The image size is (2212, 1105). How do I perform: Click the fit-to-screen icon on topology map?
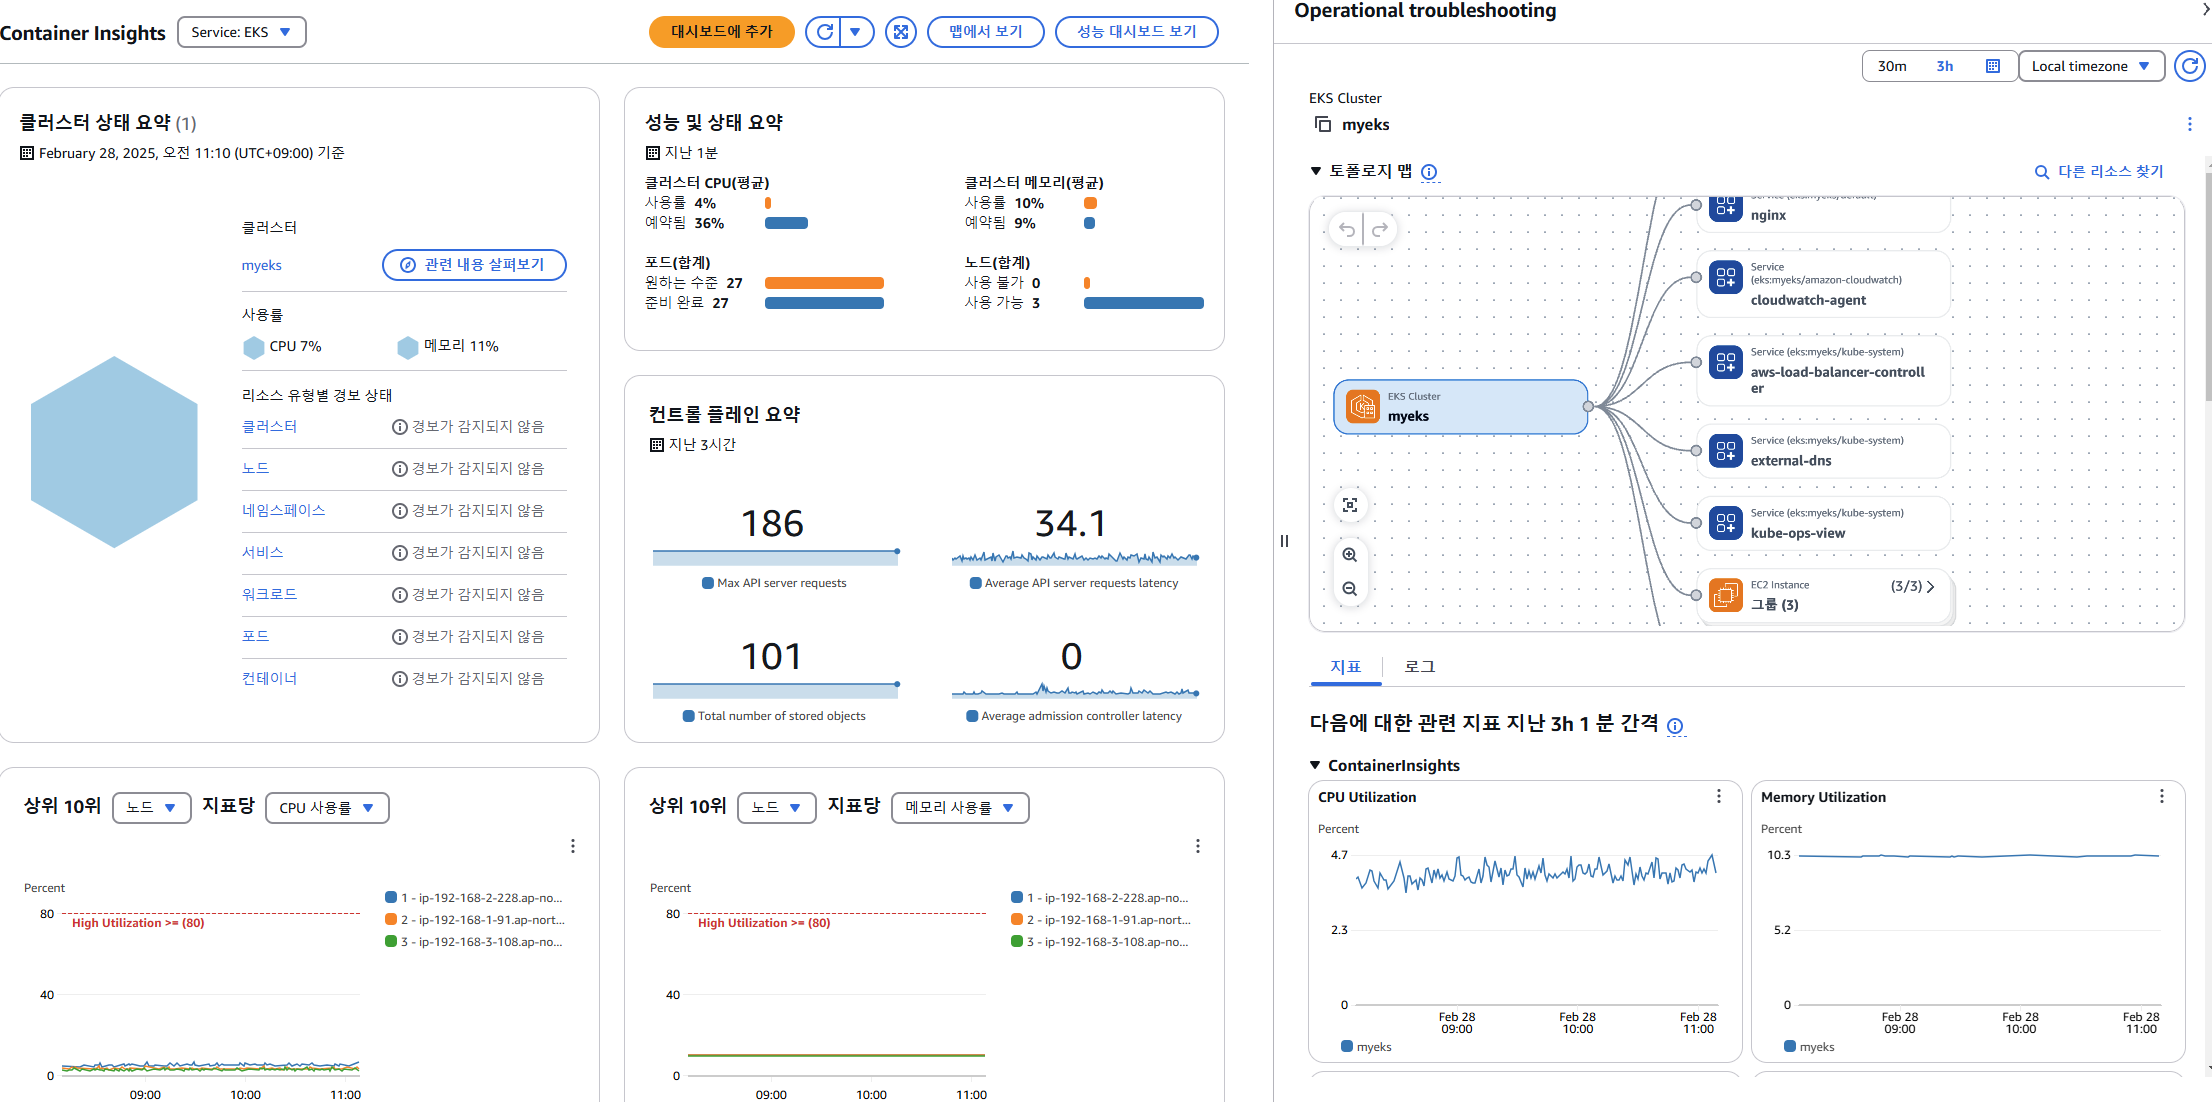1350,505
